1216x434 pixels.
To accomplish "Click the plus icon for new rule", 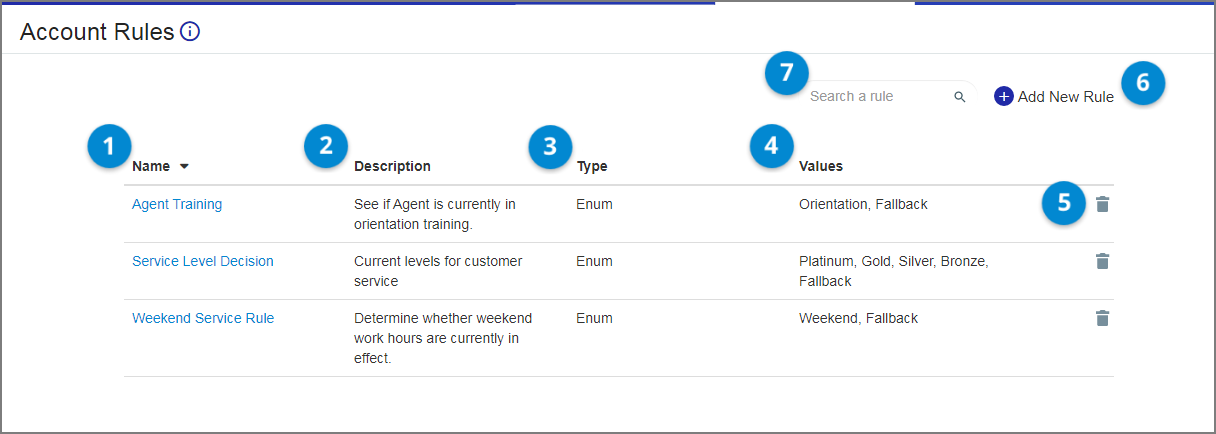I will pos(1004,97).
